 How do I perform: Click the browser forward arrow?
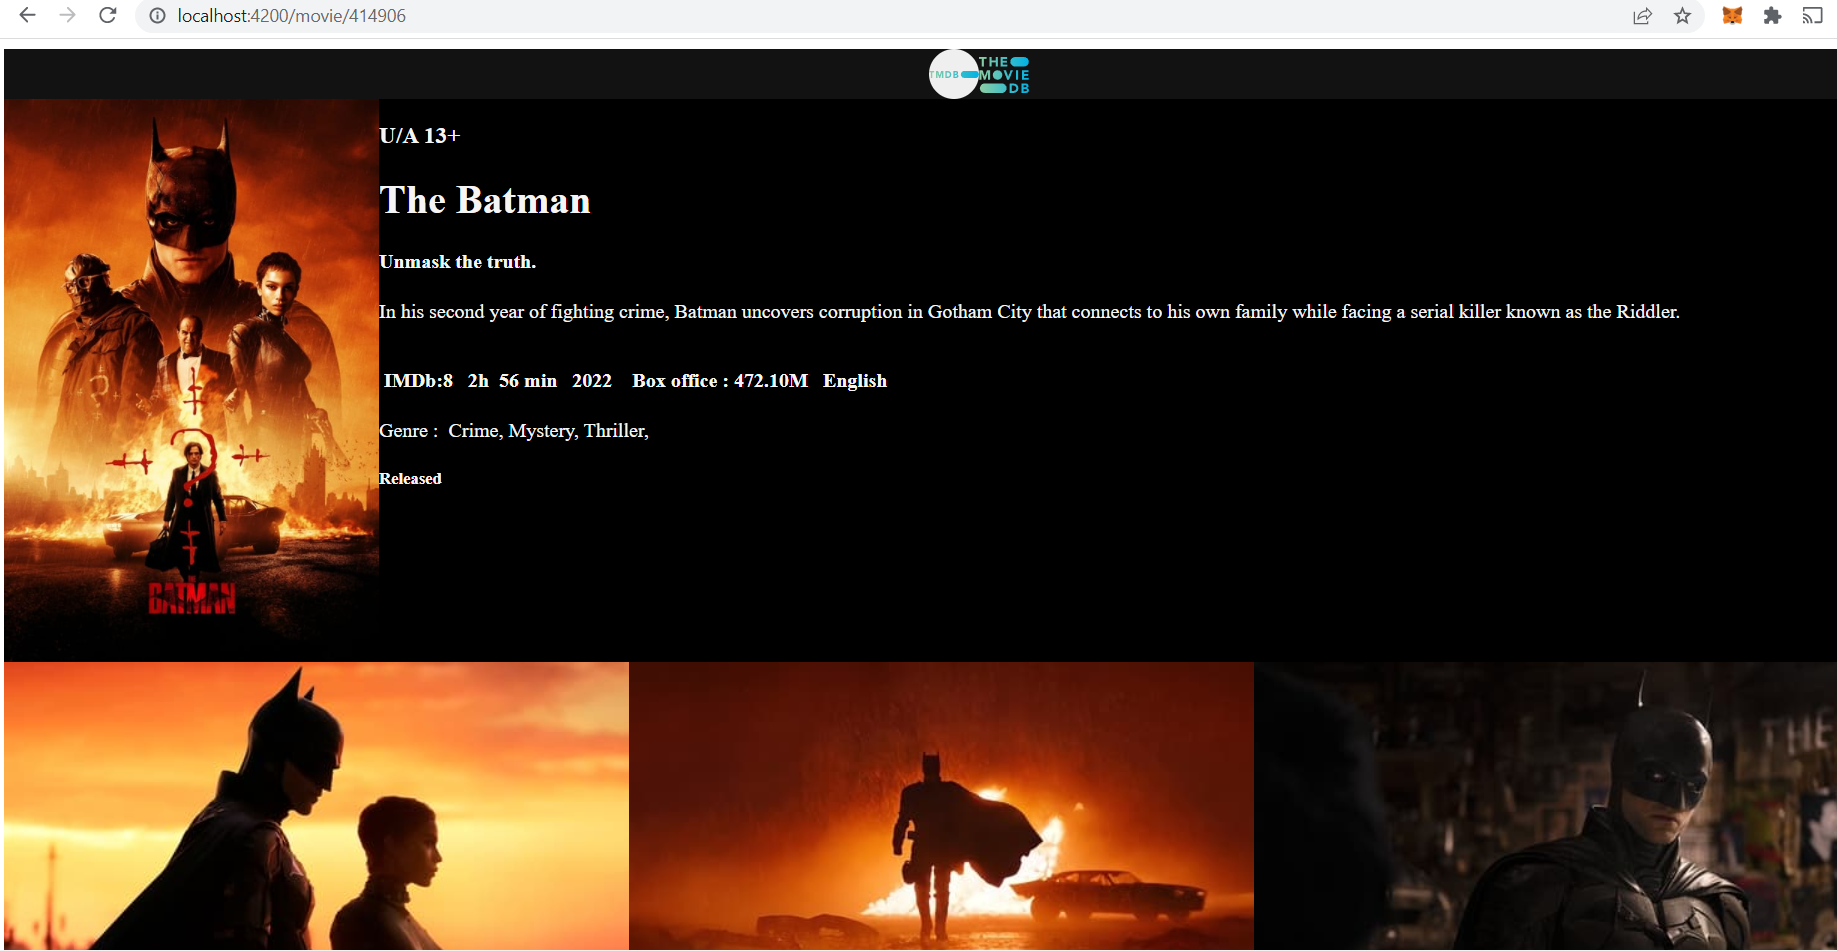pyautogui.click(x=67, y=16)
